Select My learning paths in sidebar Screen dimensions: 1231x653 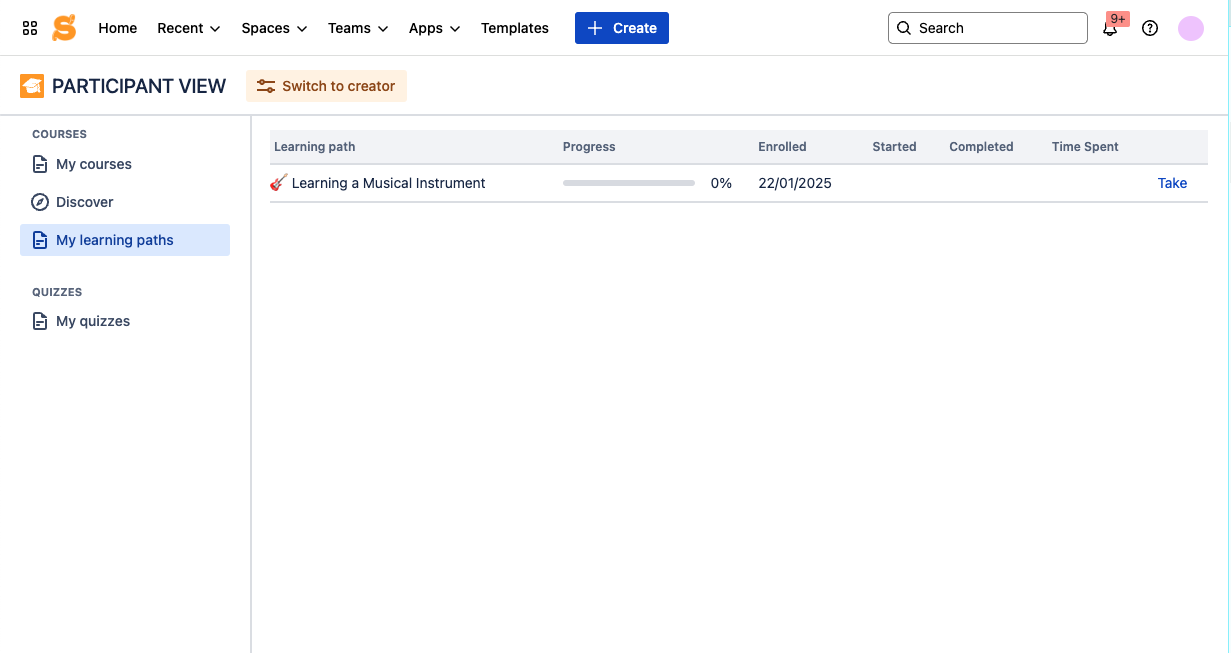(x=125, y=240)
